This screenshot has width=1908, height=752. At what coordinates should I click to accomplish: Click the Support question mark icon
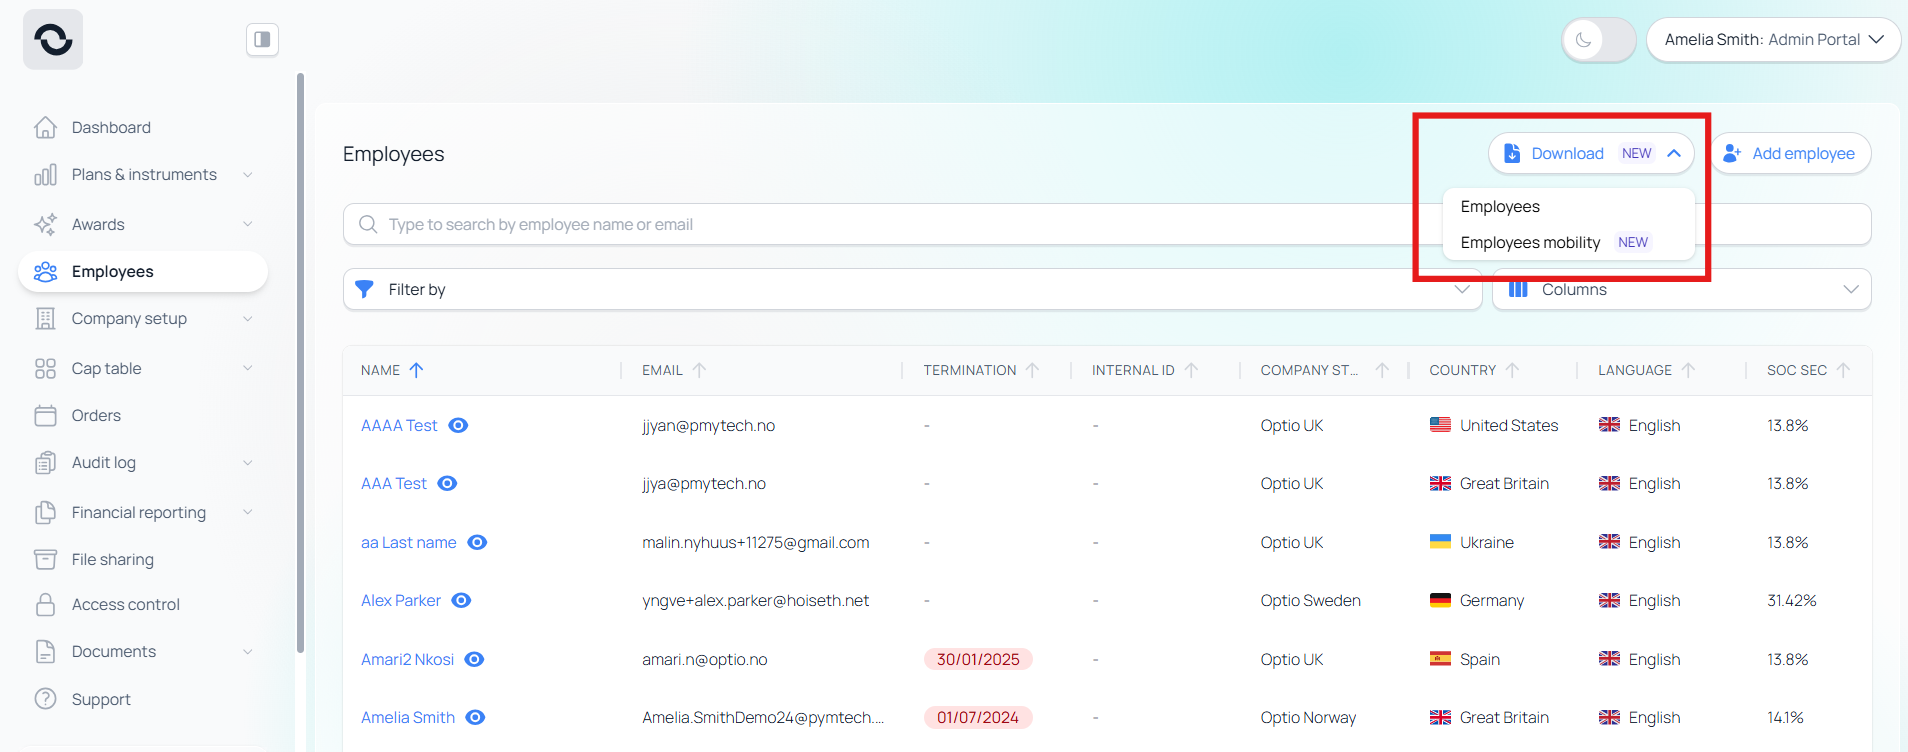45,699
